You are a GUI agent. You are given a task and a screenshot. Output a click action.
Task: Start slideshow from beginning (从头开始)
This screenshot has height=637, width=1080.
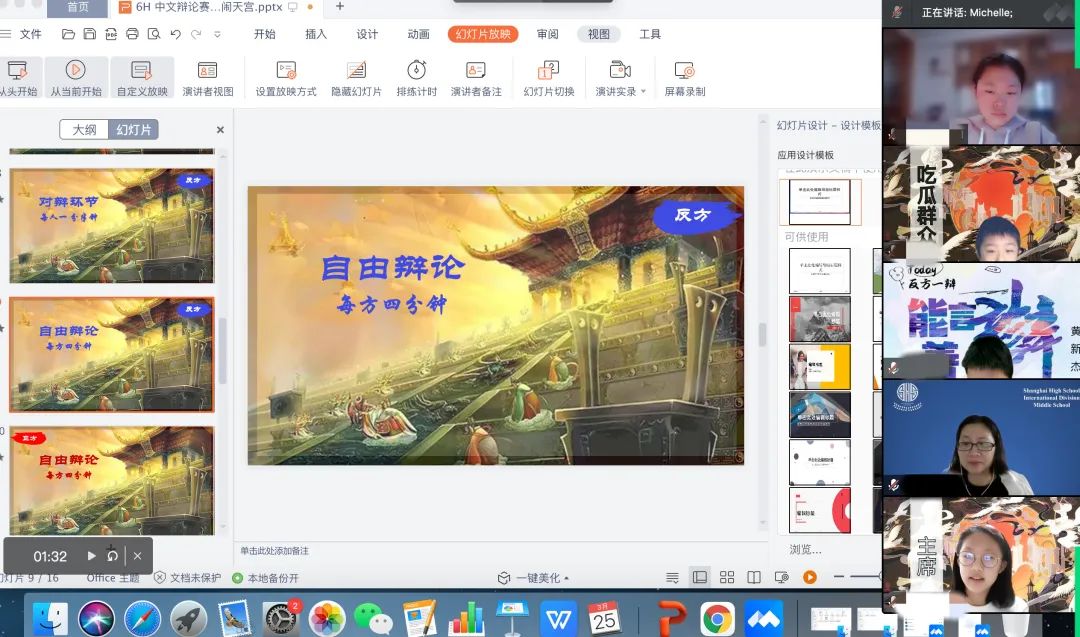point(18,77)
